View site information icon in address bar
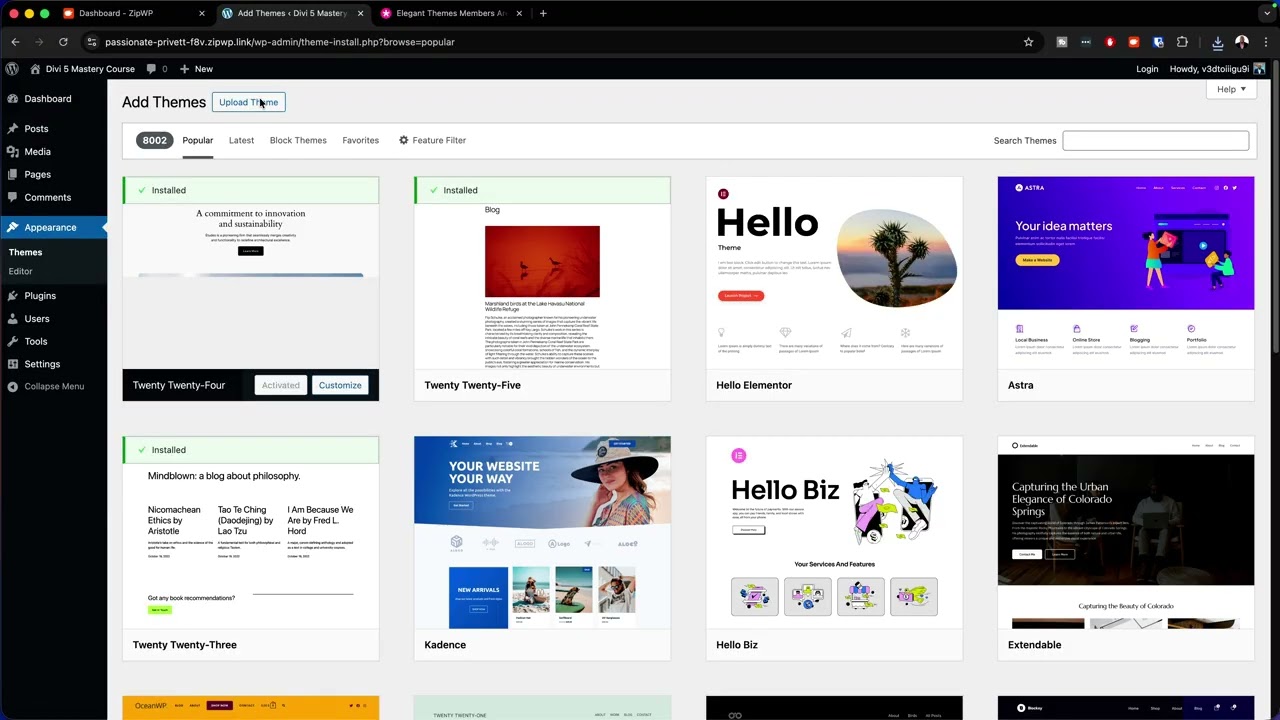This screenshot has height=720, width=1280. 91,42
